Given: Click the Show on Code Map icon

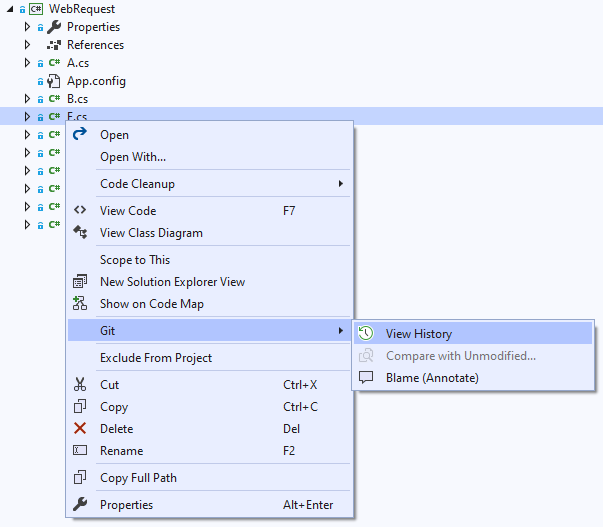Looking at the screenshot, I should pyautogui.click(x=81, y=304).
